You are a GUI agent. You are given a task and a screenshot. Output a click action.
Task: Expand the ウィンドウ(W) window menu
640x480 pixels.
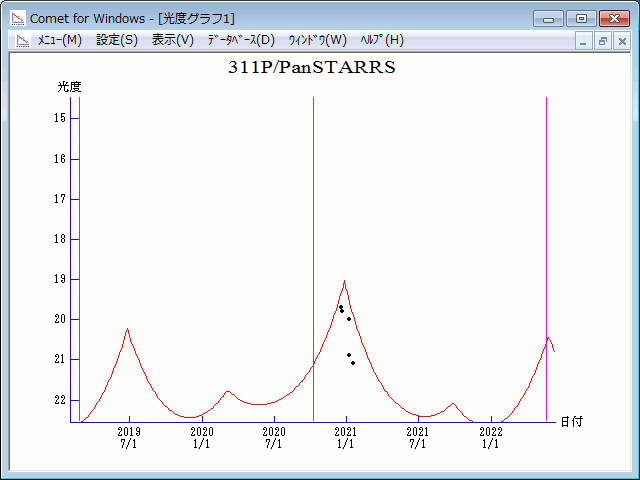tap(317, 40)
